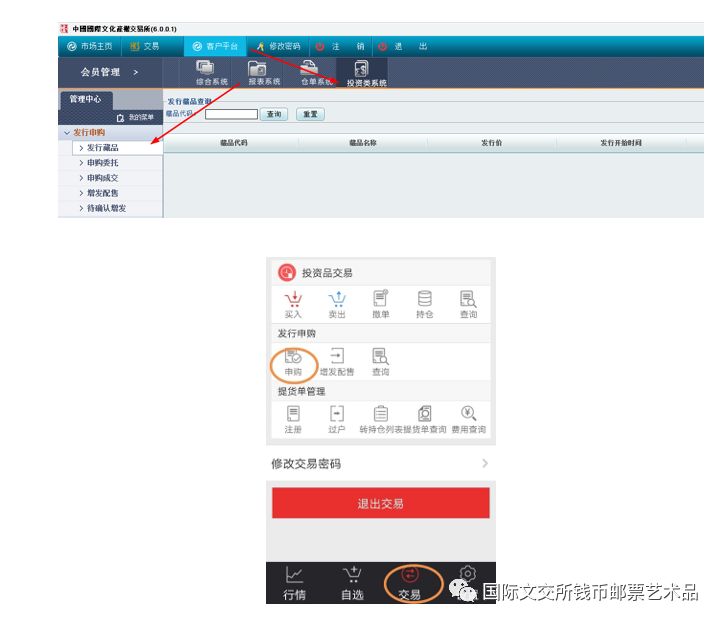
Task: Click the 提货单管理 section heading
Action: coord(302,391)
